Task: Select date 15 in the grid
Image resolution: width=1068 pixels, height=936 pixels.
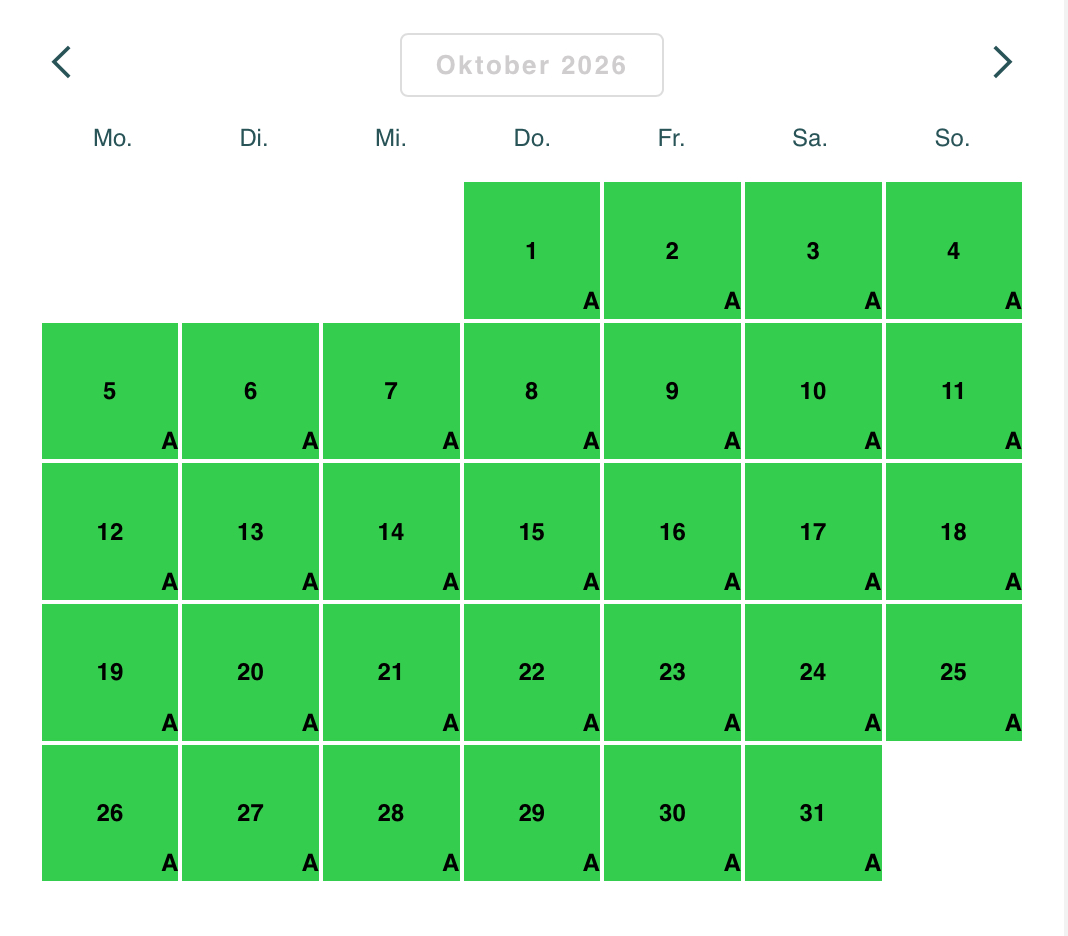Action: click(x=532, y=532)
